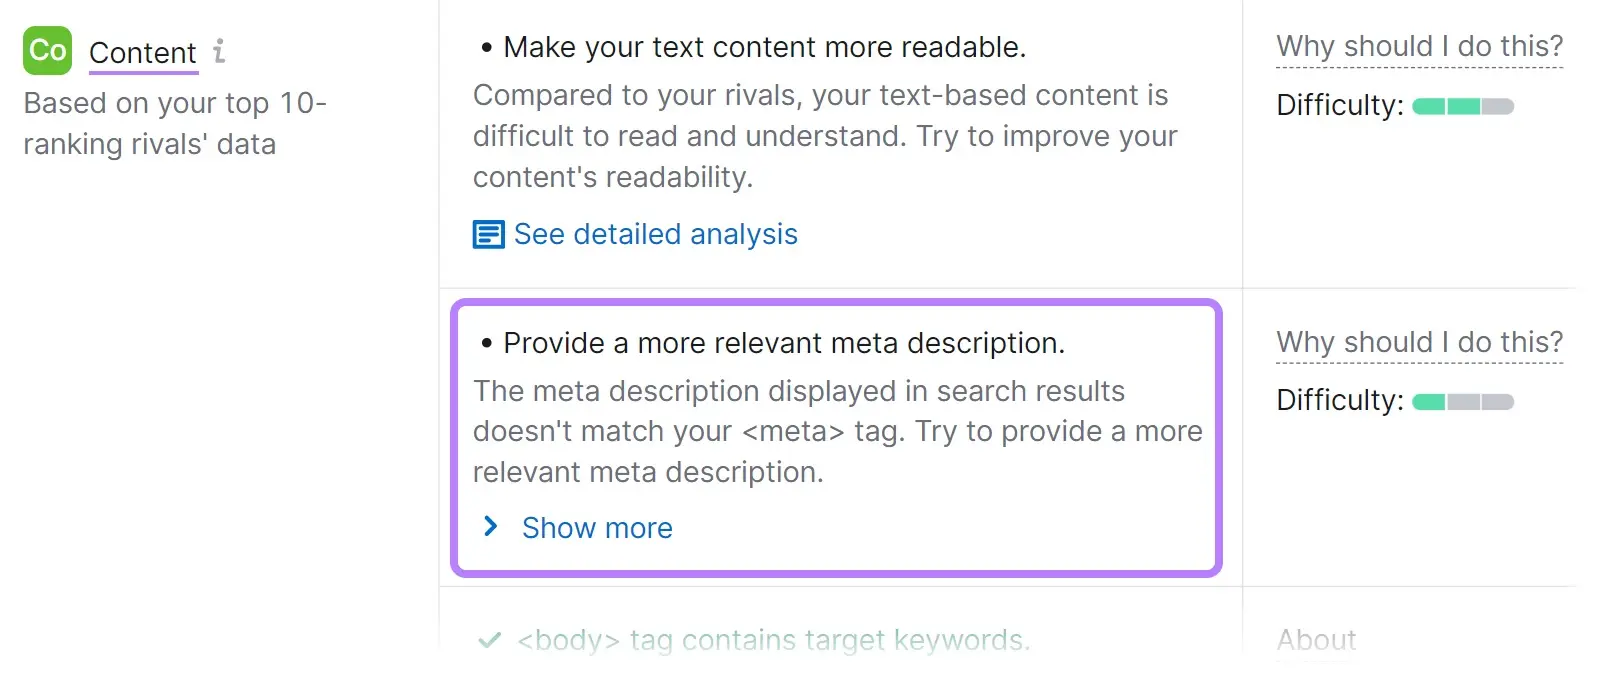Image resolution: width=1597 pixels, height=683 pixels.
Task: Click the top 10-ranking rivals' data text
Action: tap(175, 123)
